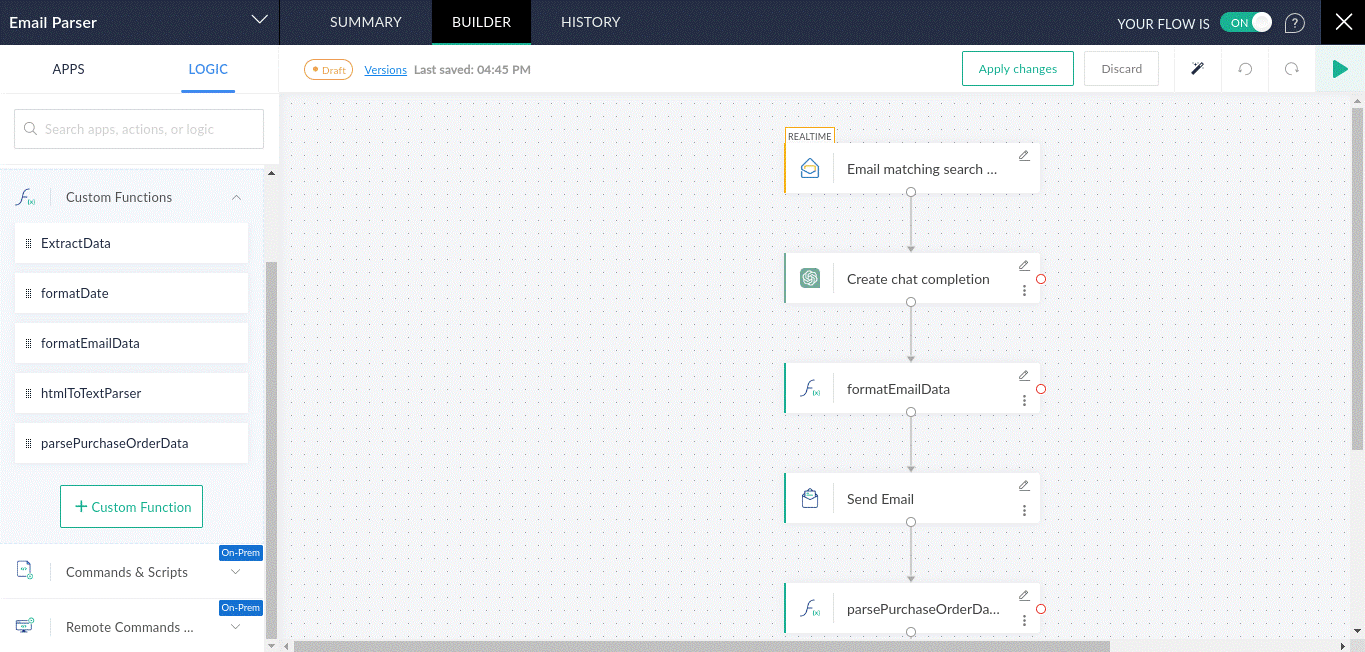Expand the Remote Commands section

coord(236,627)
